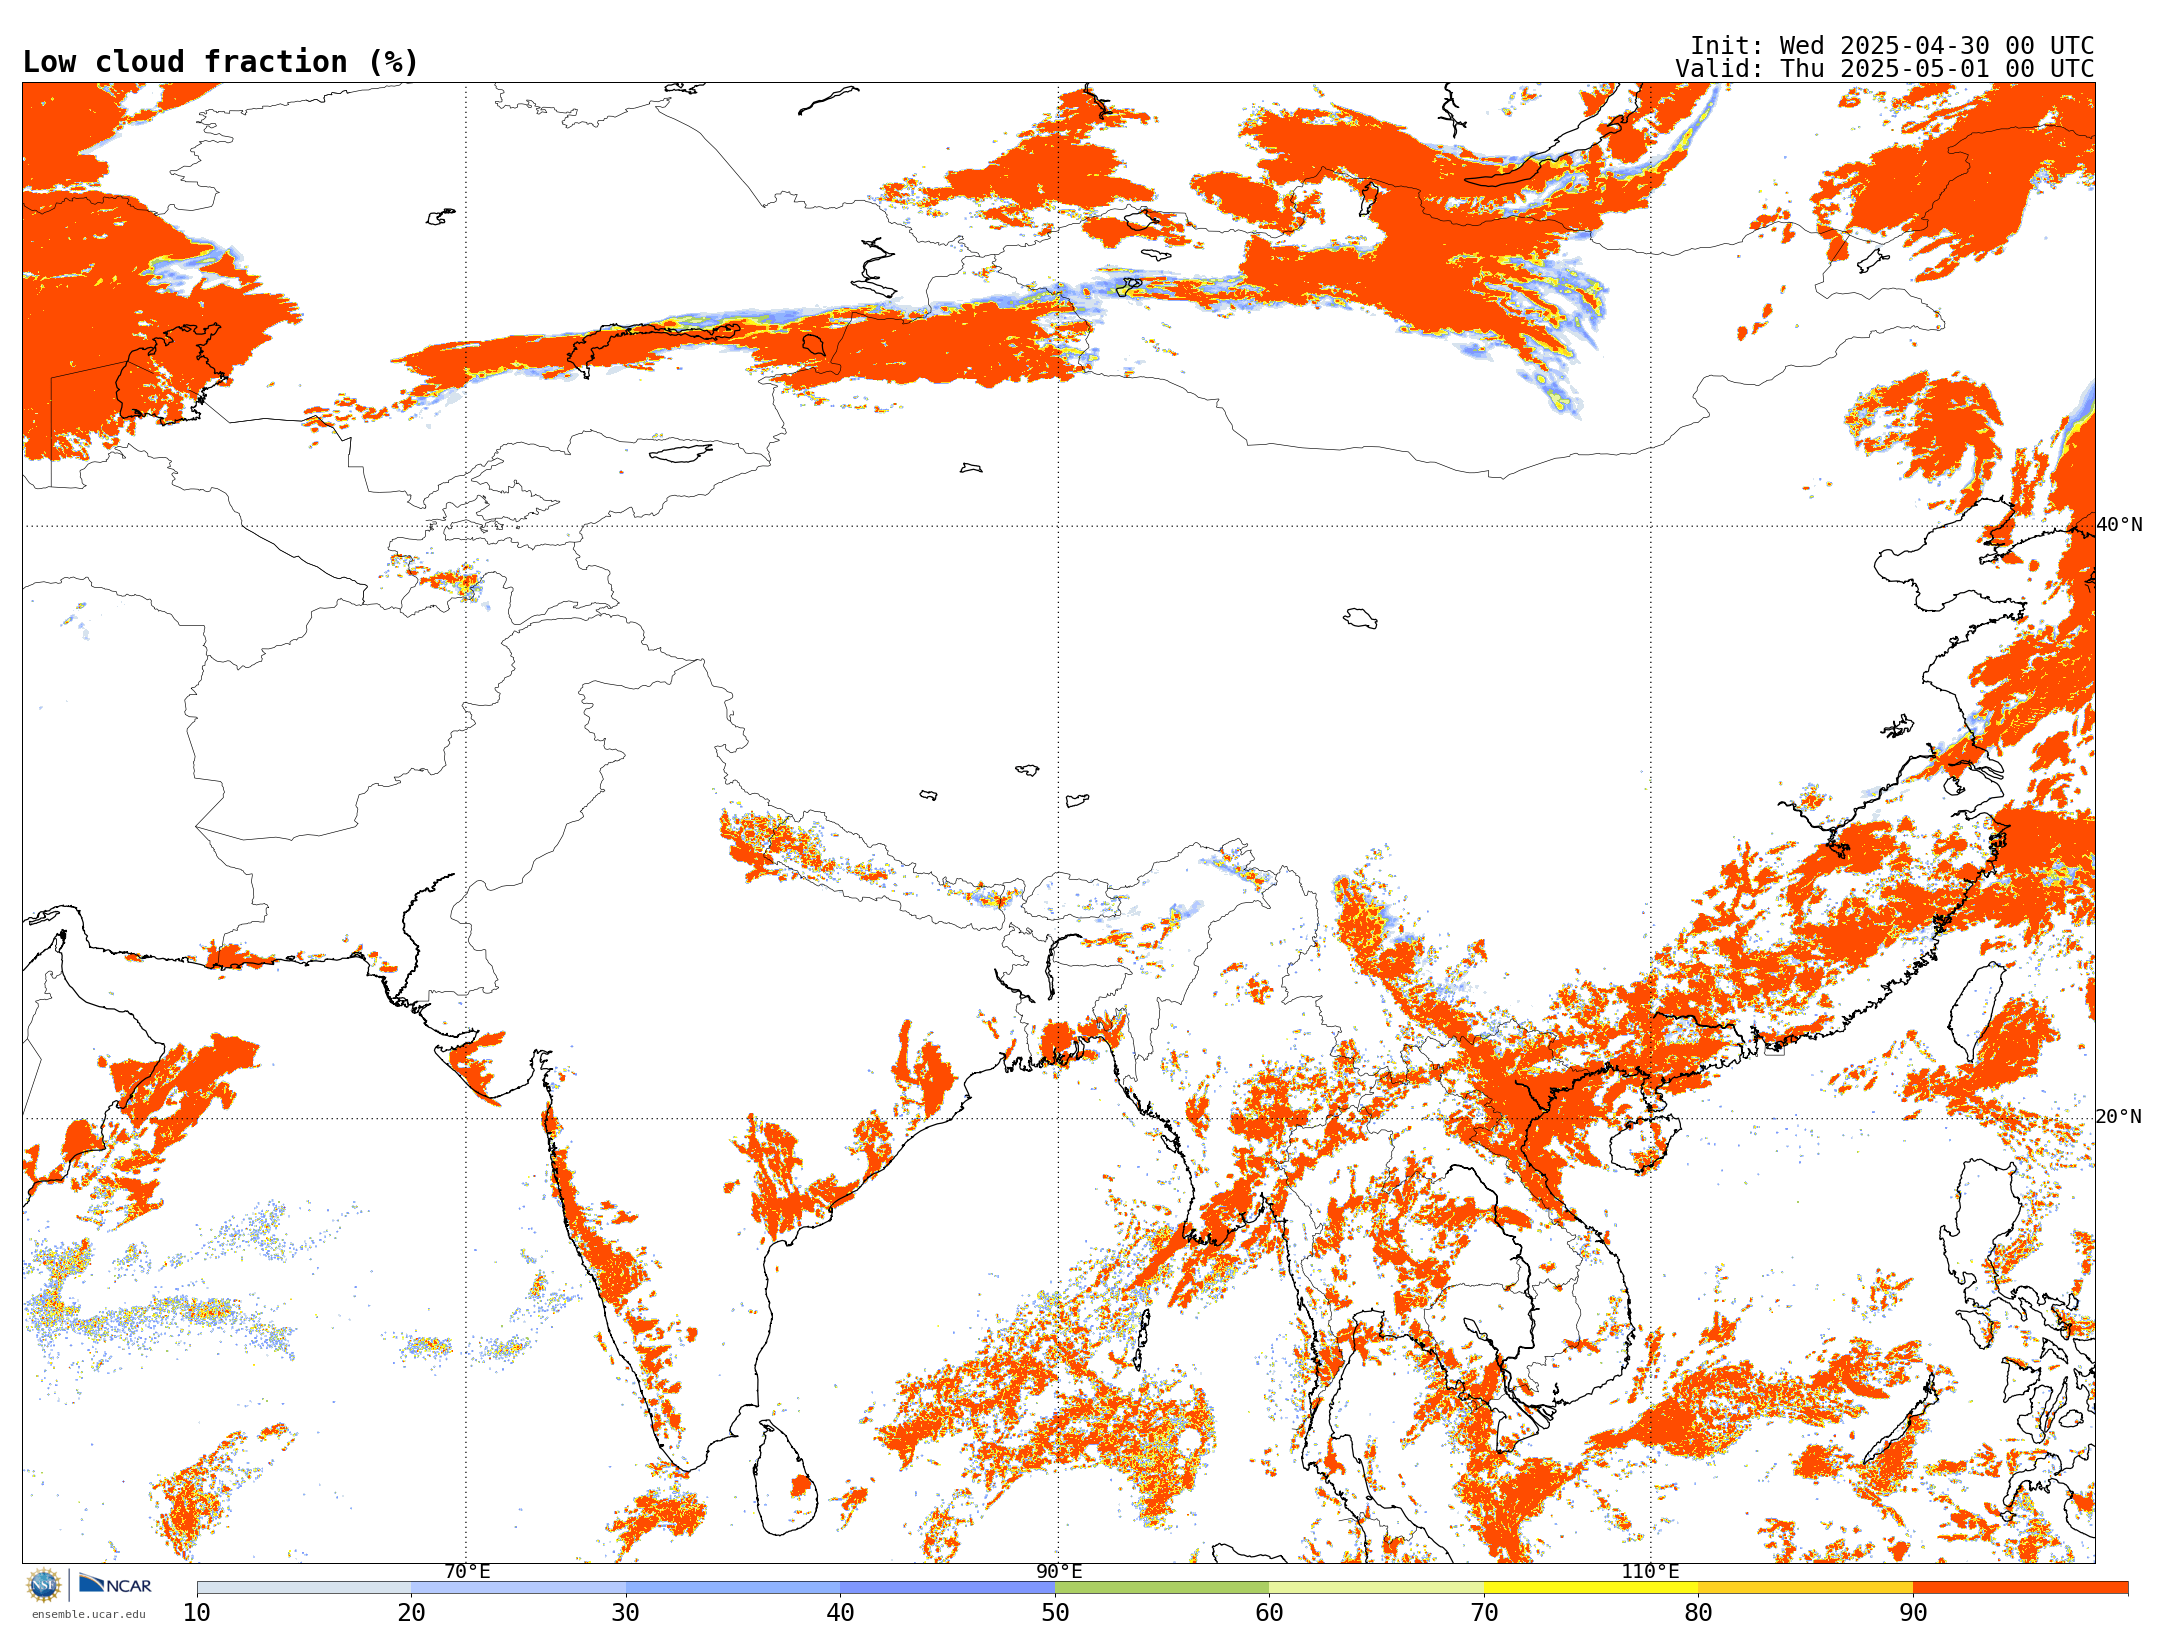Screen dimensions: 2160x1626
Task: Click the 110°E longitude label
Action: coord(1650,1572)
